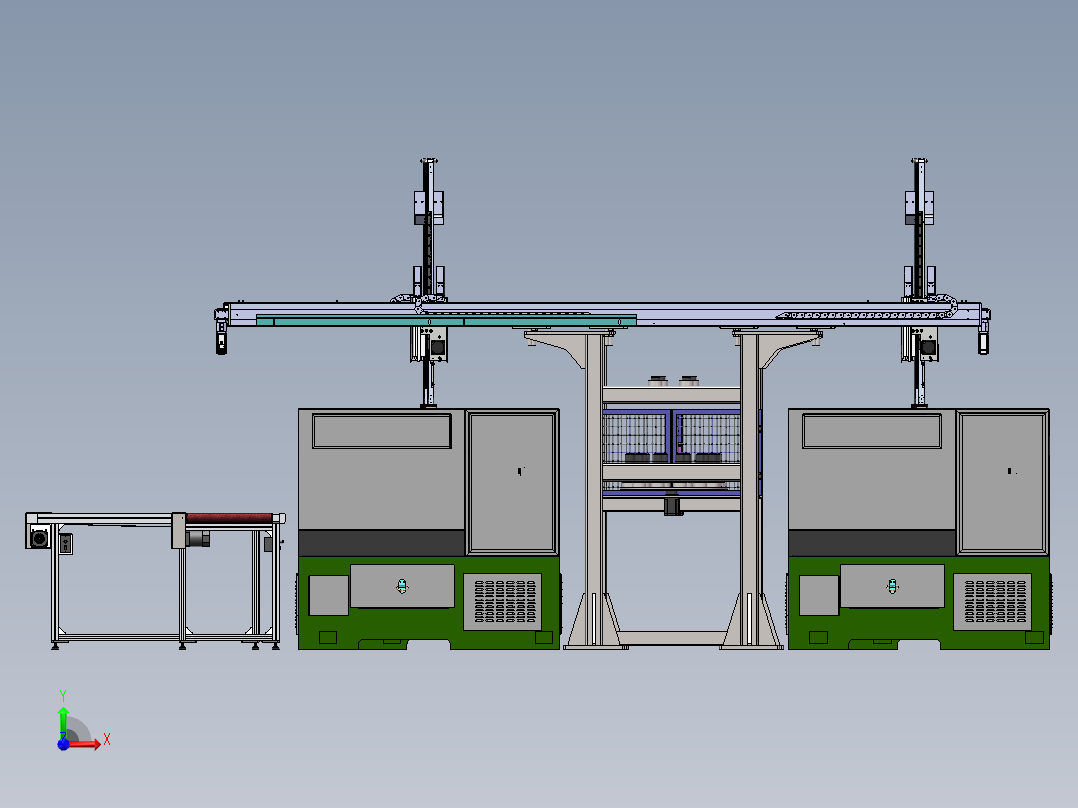Image resolution: width=1078 pixels, height=808 pixels.
Task: Select the drawer handle on the left machine's base
Action: [402, 586]
